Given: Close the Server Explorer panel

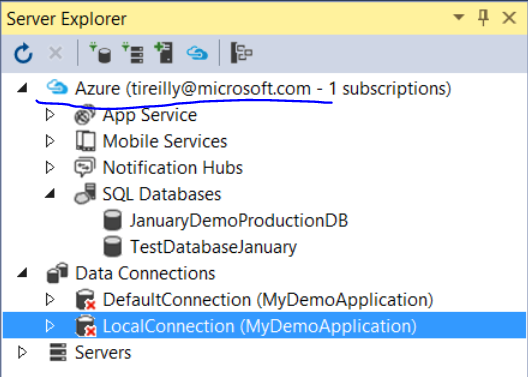Looking at the screenshot, I should point(509,18).
